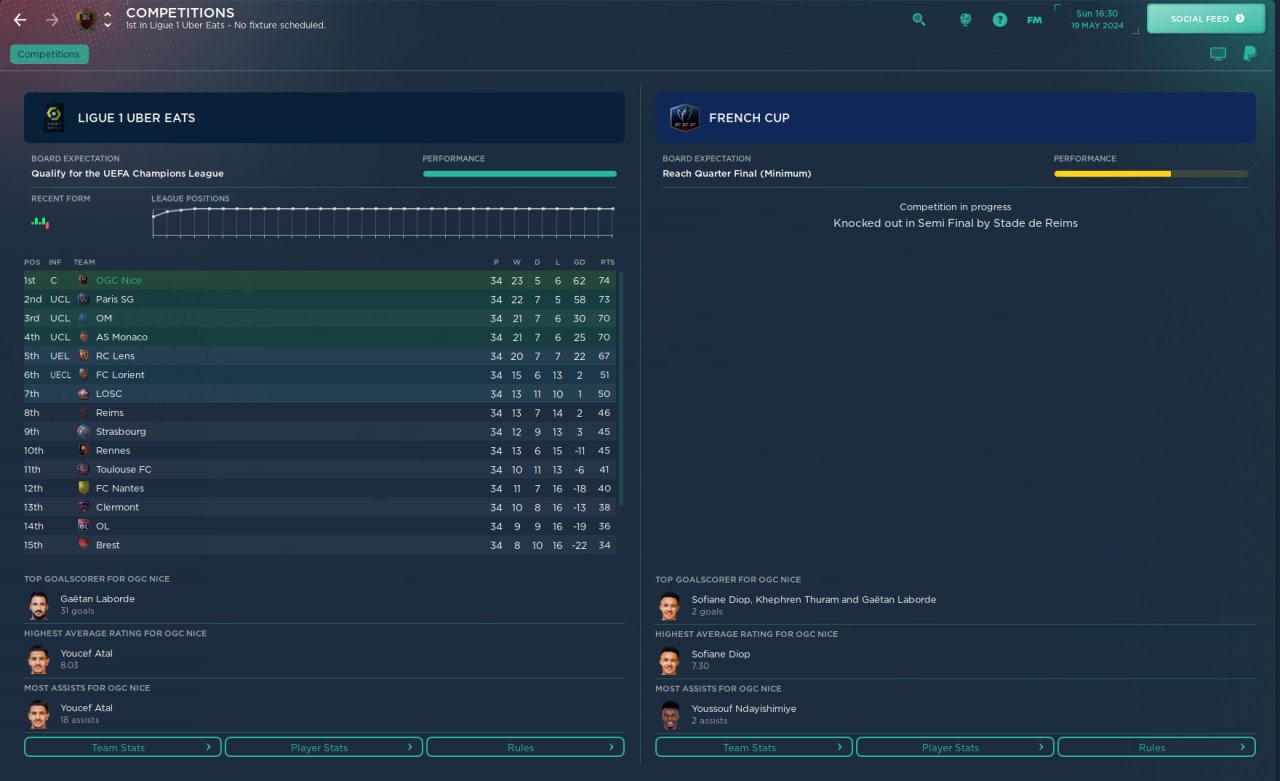Open the FC Nantes team name
The height and width of the screenshot is (781, 1280).
click(120, 489)
